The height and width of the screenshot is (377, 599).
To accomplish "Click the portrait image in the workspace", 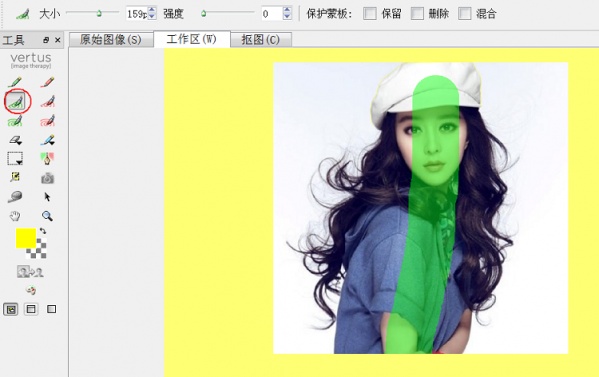I will click(x=421, y=208).
